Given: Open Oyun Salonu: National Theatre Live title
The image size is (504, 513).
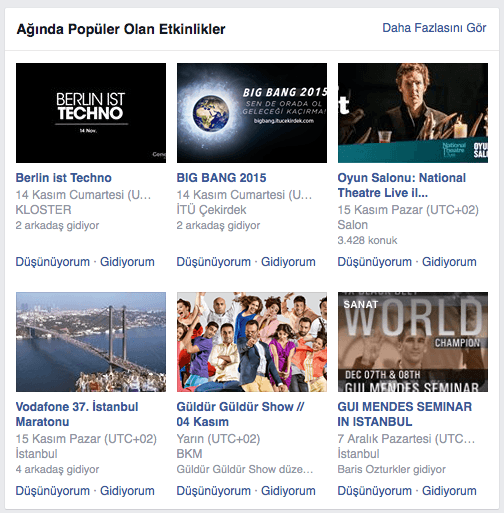Looking at the screenshot, I should pos(402,185).
